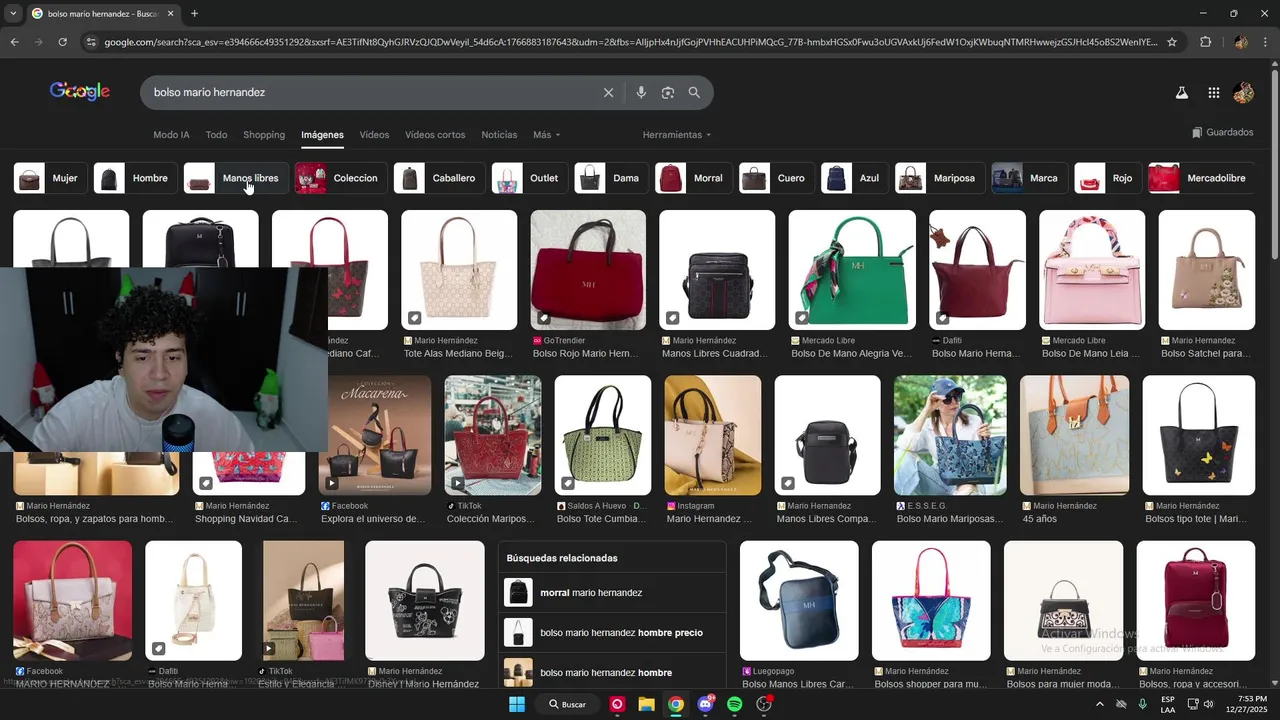Filter images by the Caballero chip
This screenshot has height=720, width=1280.
439,178
